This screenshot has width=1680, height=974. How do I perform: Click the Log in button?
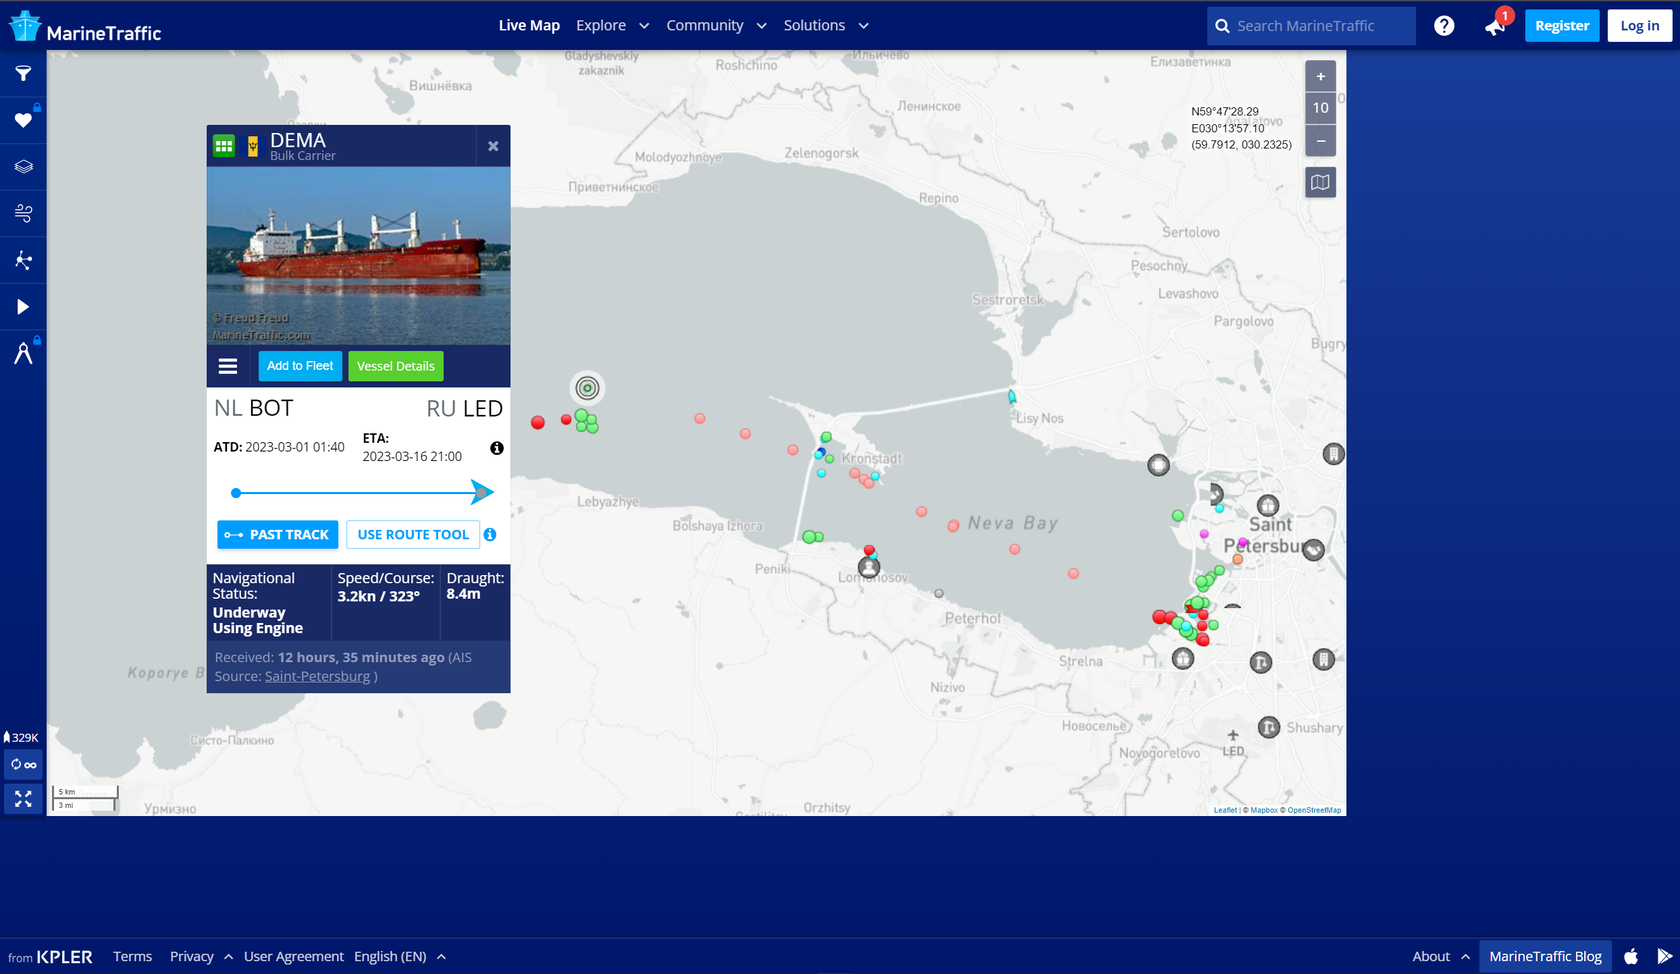[x=1640, y=26]
